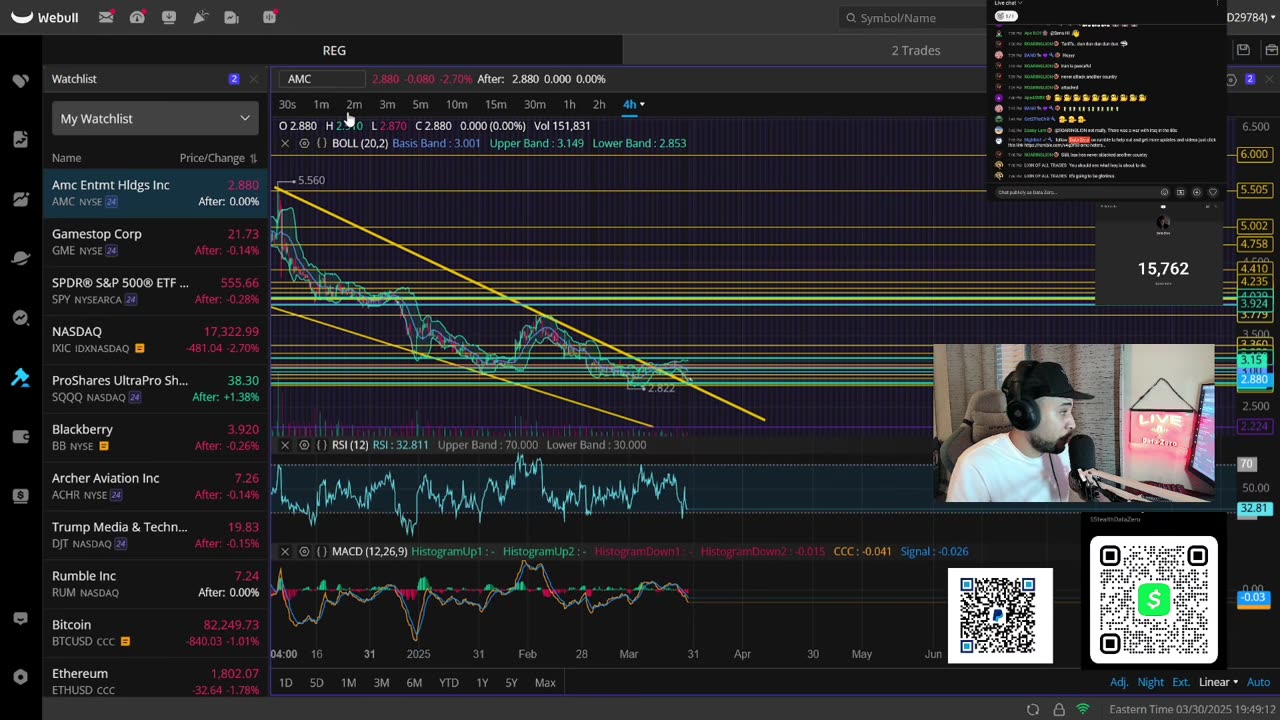1280x720 pixels.
Task: Switch to the REG tab
Action: click(x=334, y=50)
